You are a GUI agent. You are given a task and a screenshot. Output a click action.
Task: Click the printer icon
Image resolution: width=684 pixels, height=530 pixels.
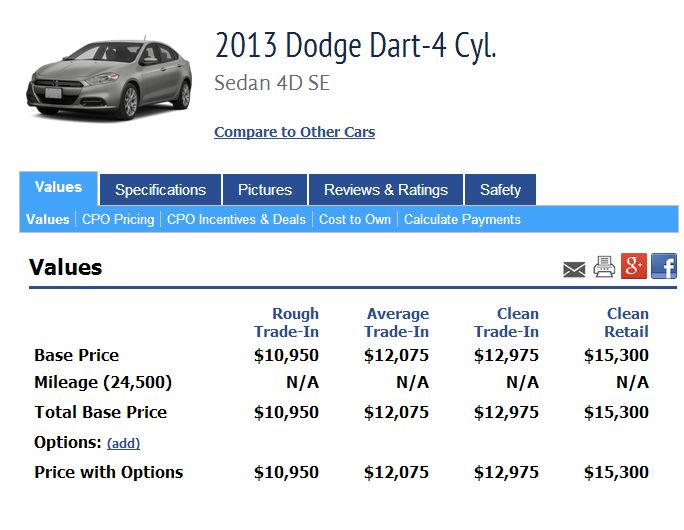(x=604, y=267)
